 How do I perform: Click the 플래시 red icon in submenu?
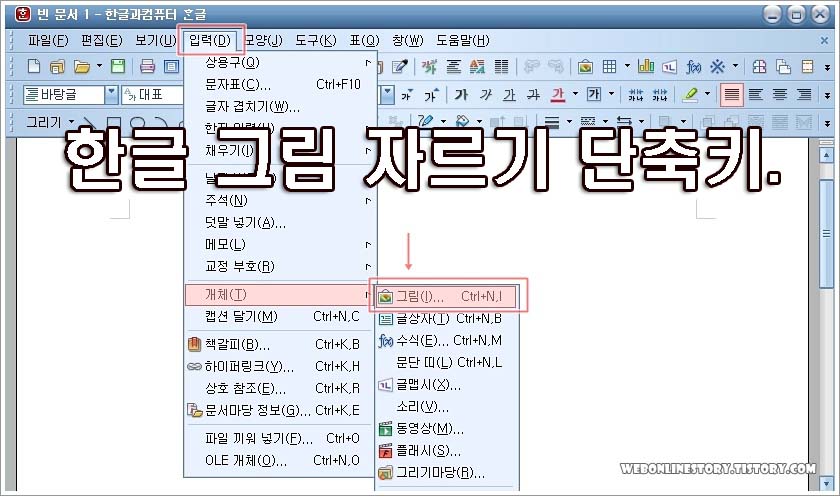pos(385,450)
